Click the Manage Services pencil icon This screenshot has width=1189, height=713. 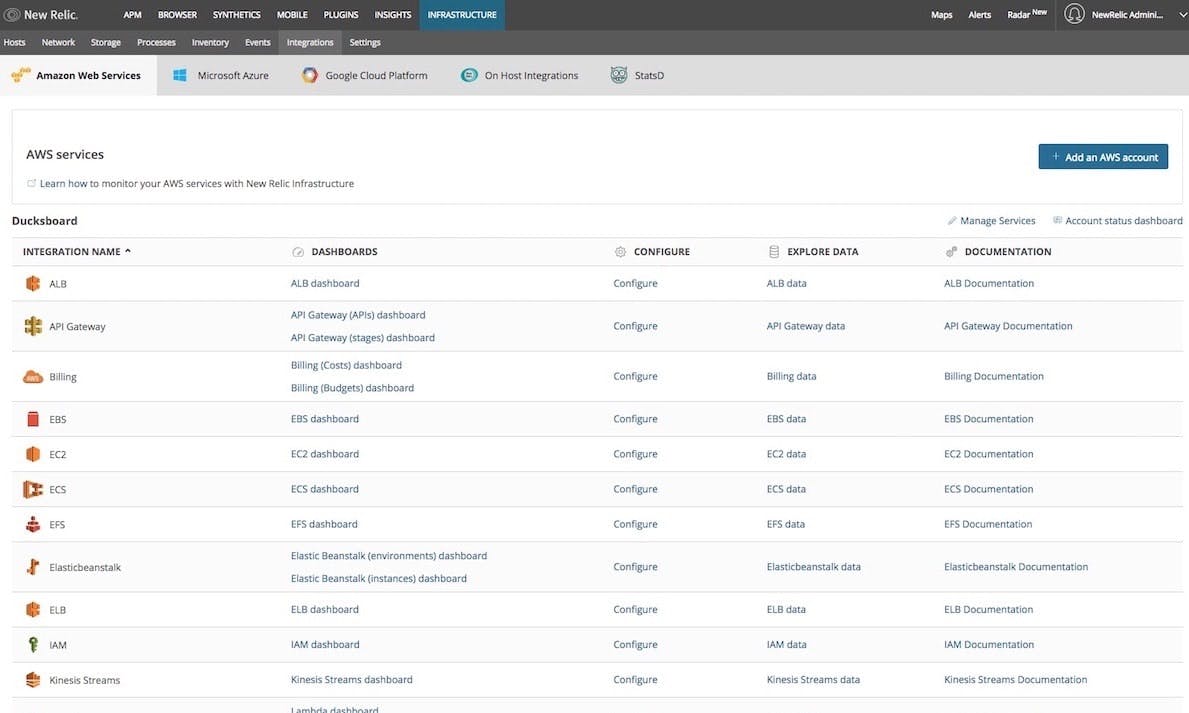952,221
